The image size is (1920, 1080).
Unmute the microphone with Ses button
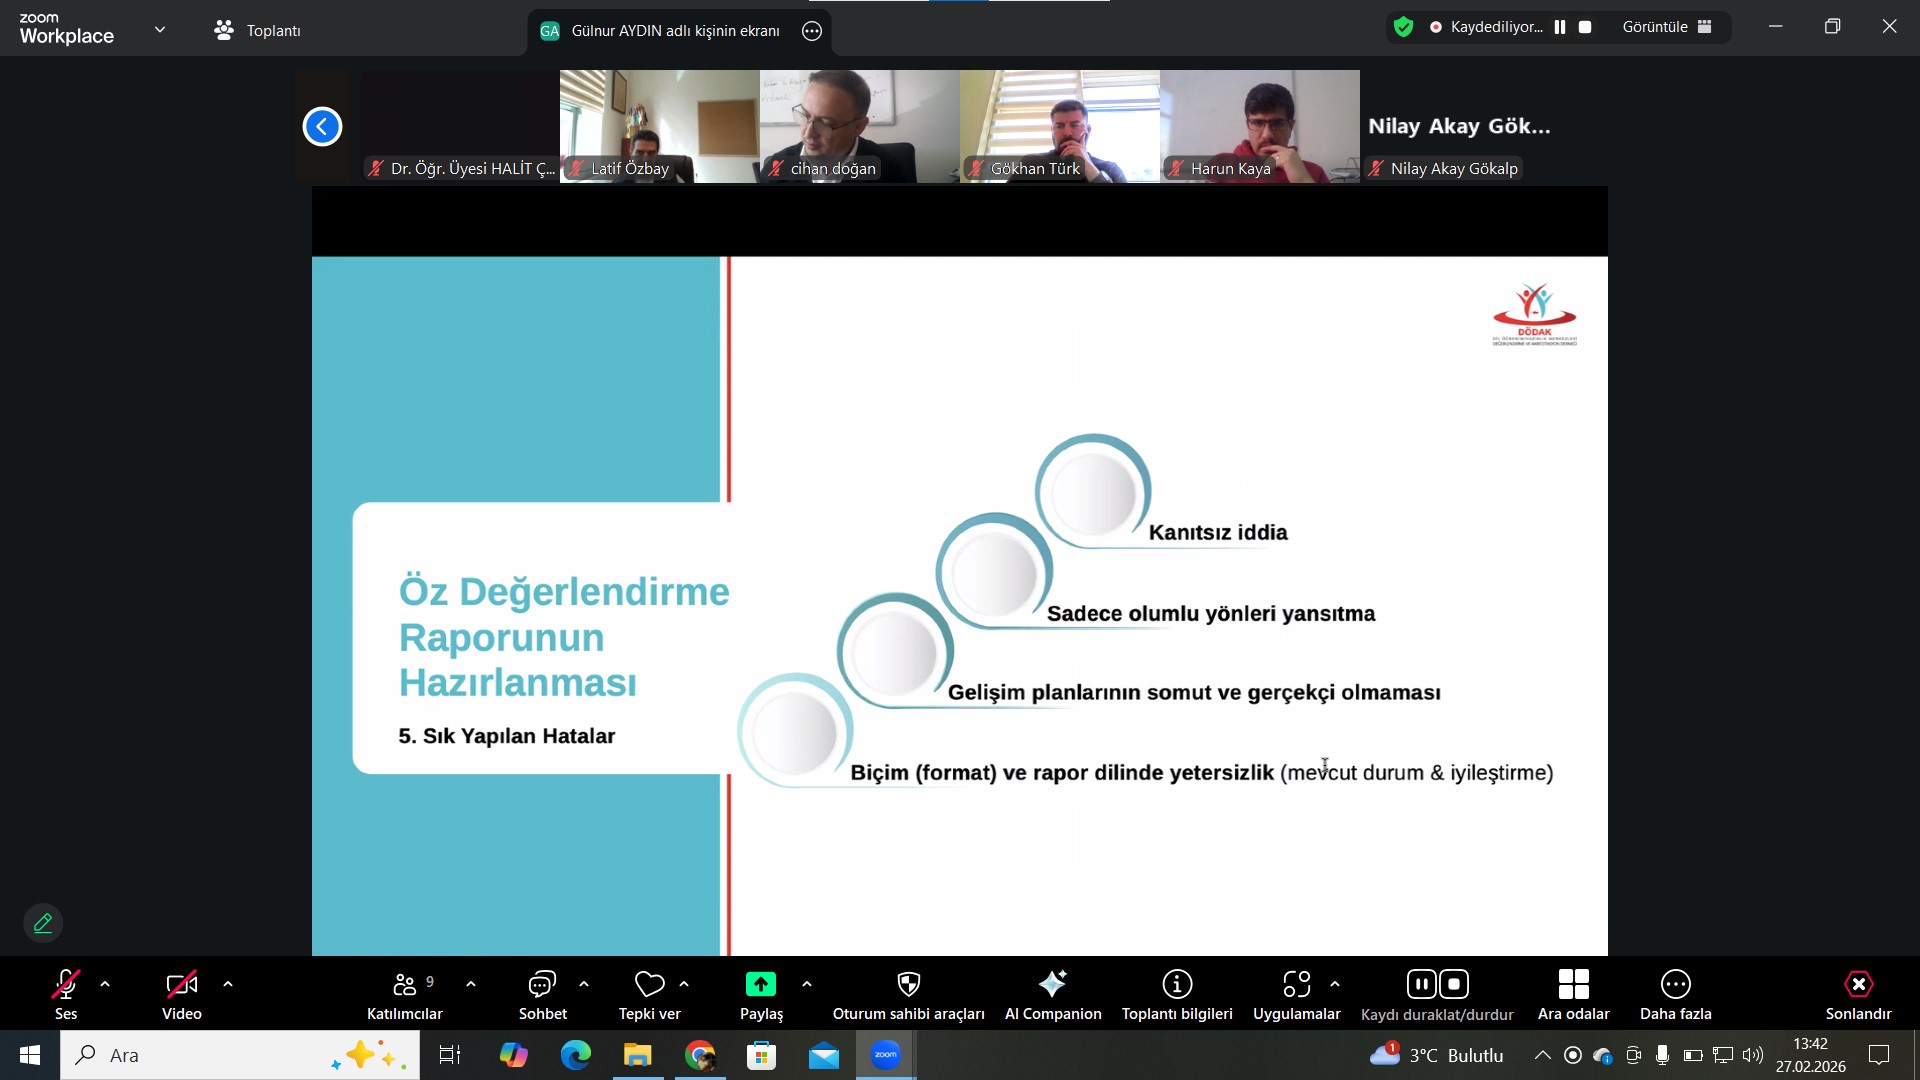coord(66,985)
